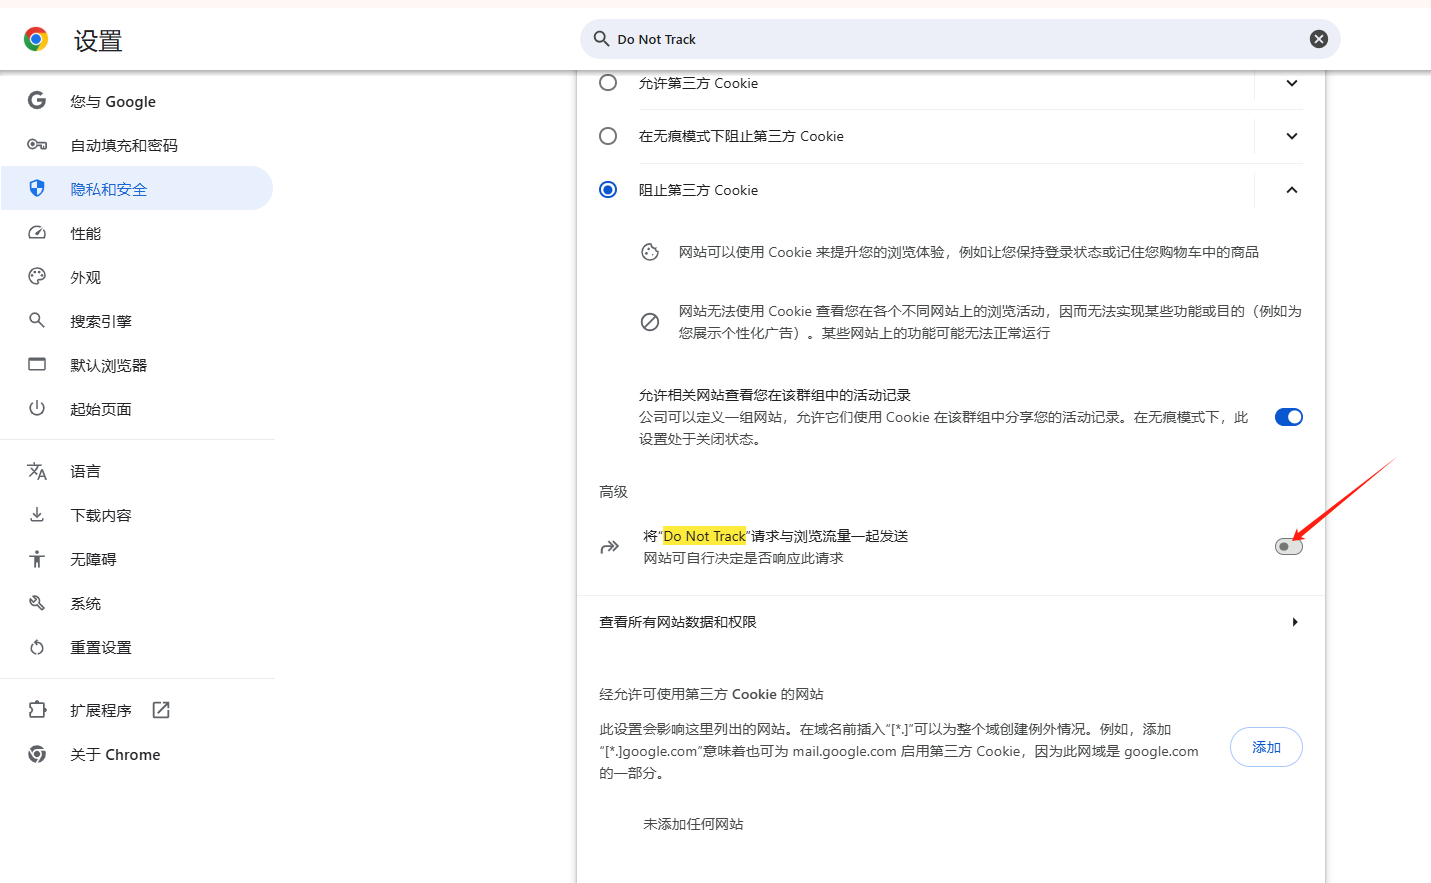Go to 下载内容 settings
The height and width of the screenshot is (883, 1431).
click(137, 515)
